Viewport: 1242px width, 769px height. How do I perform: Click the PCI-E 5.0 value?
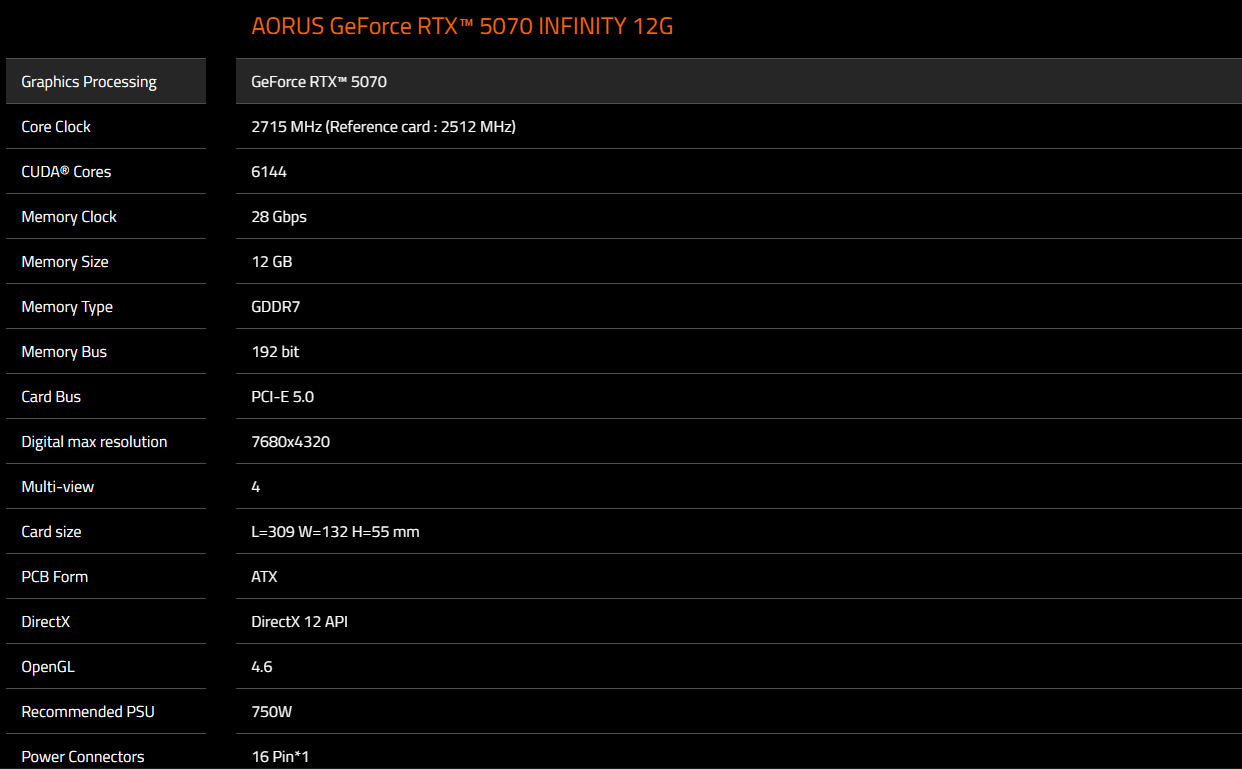pos(283,397)
